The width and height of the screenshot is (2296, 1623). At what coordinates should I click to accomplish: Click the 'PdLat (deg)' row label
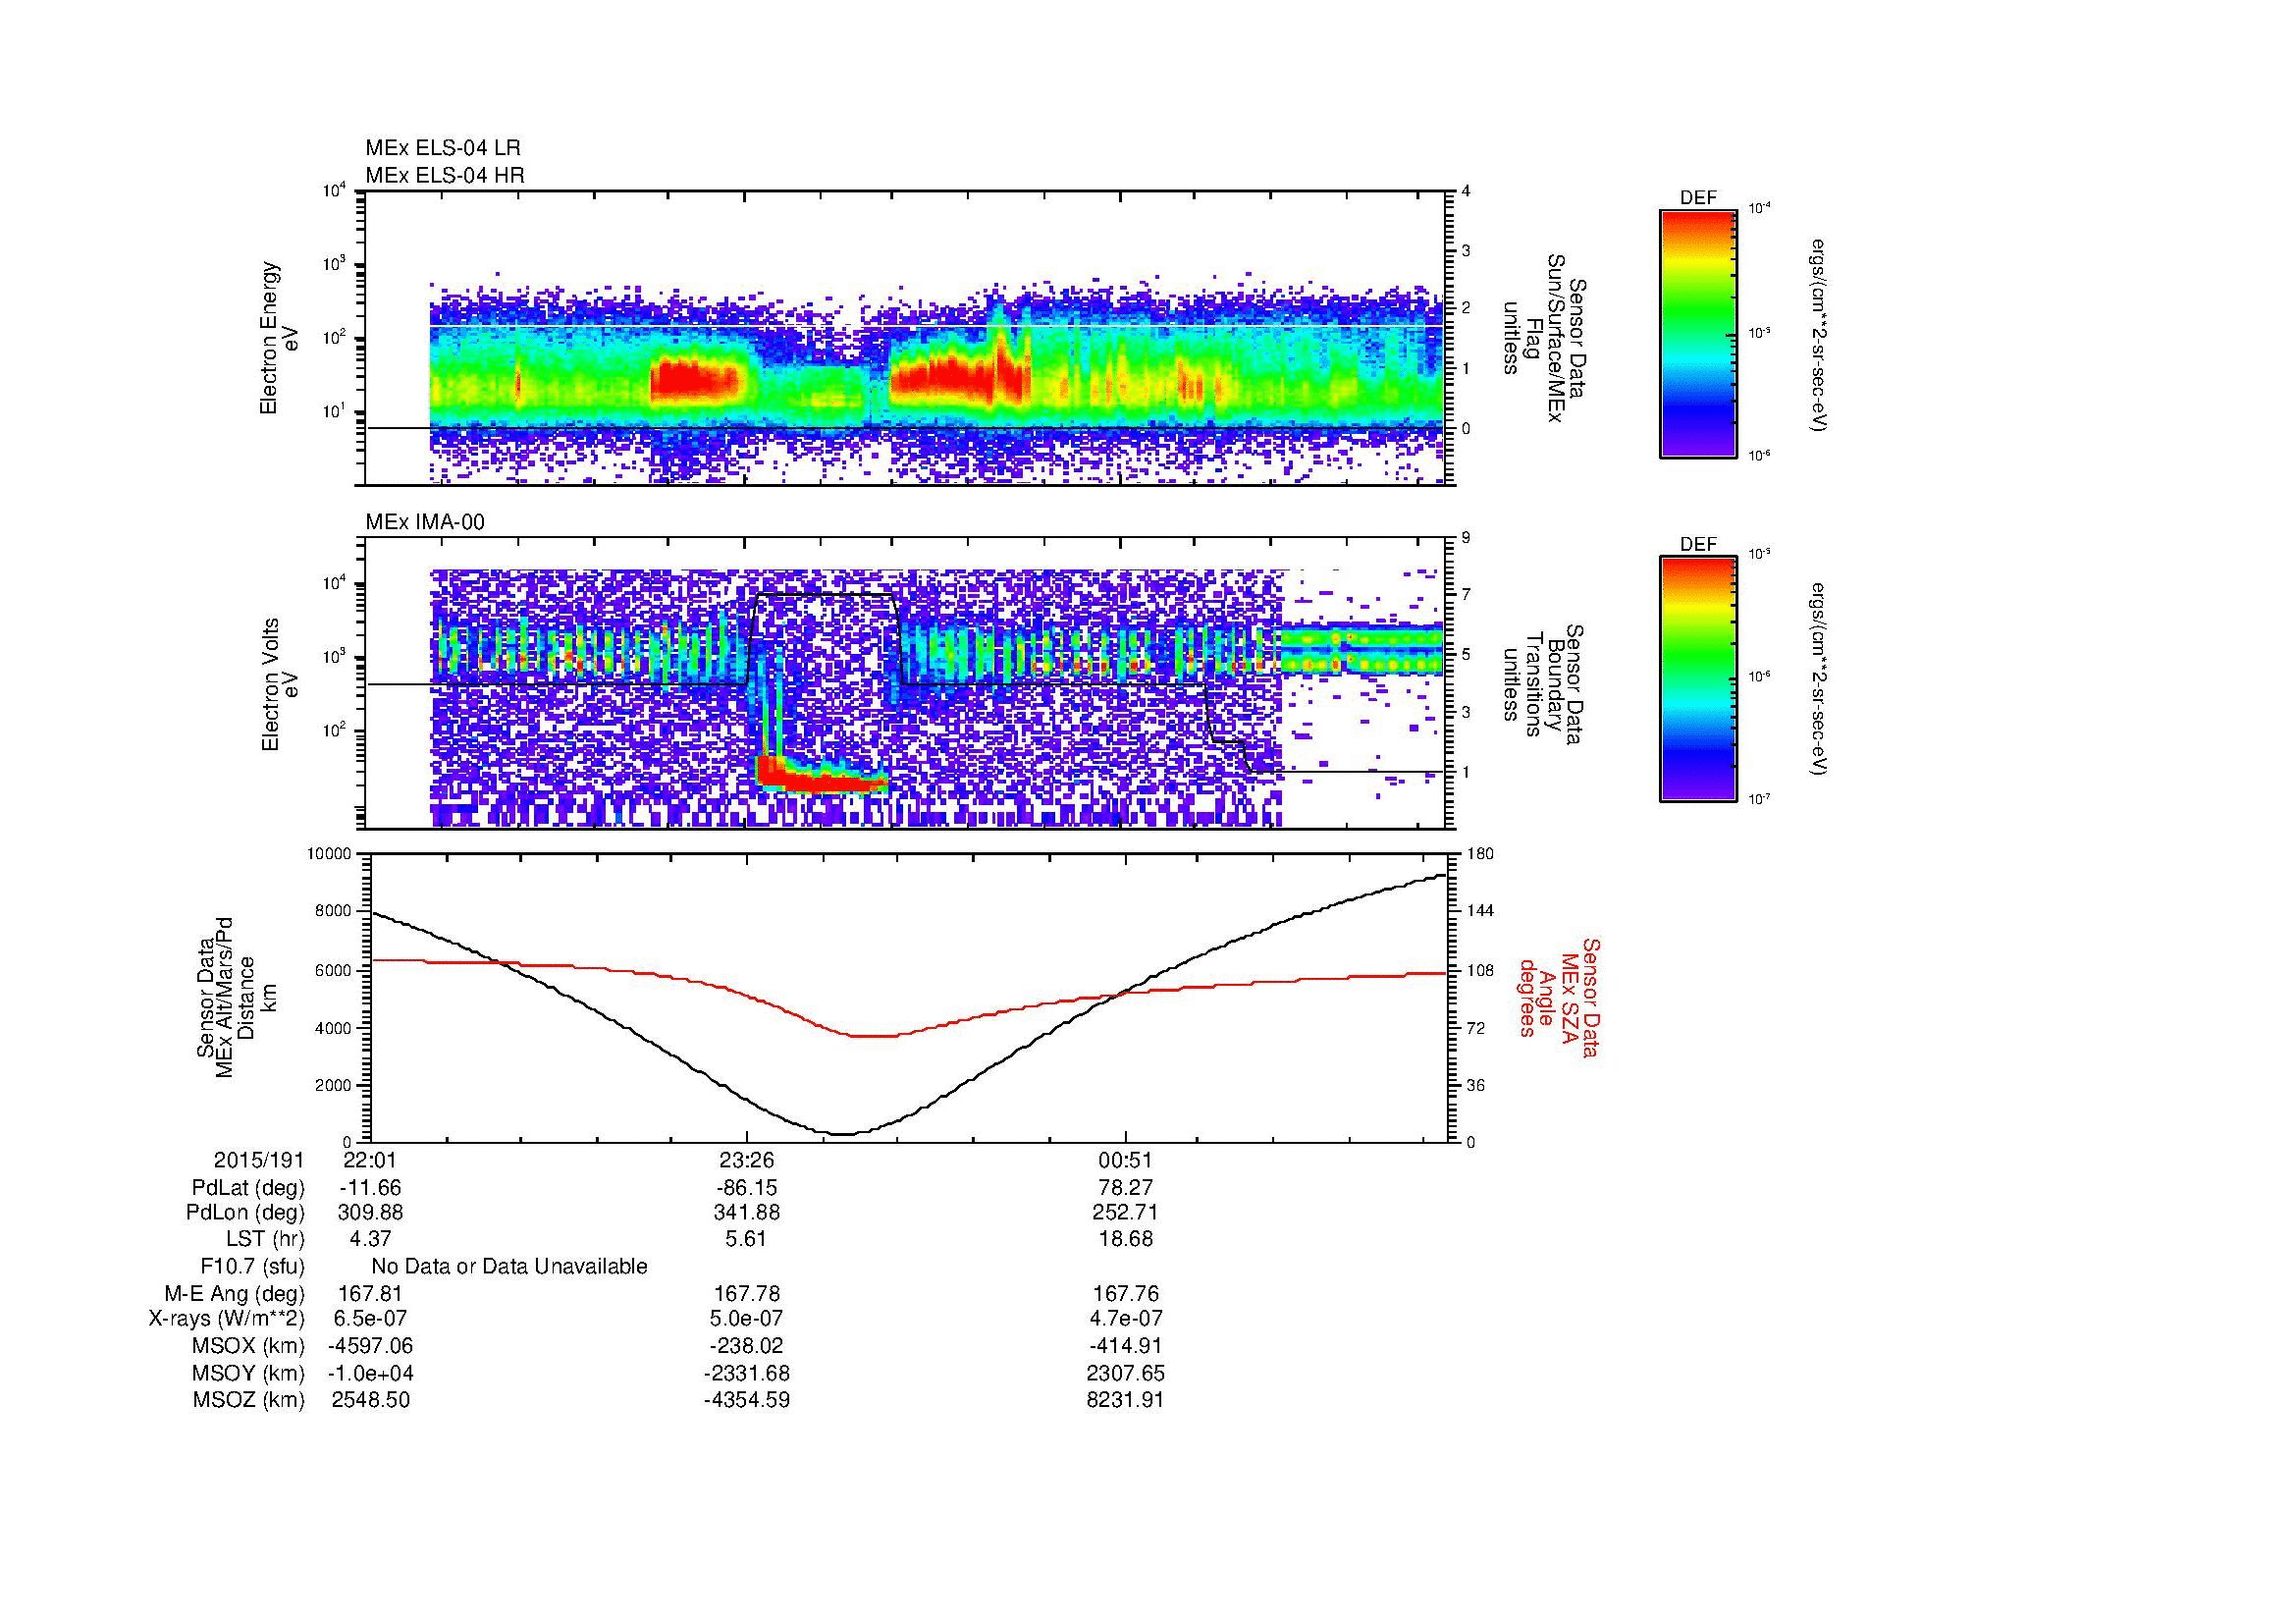point(248,1188)
